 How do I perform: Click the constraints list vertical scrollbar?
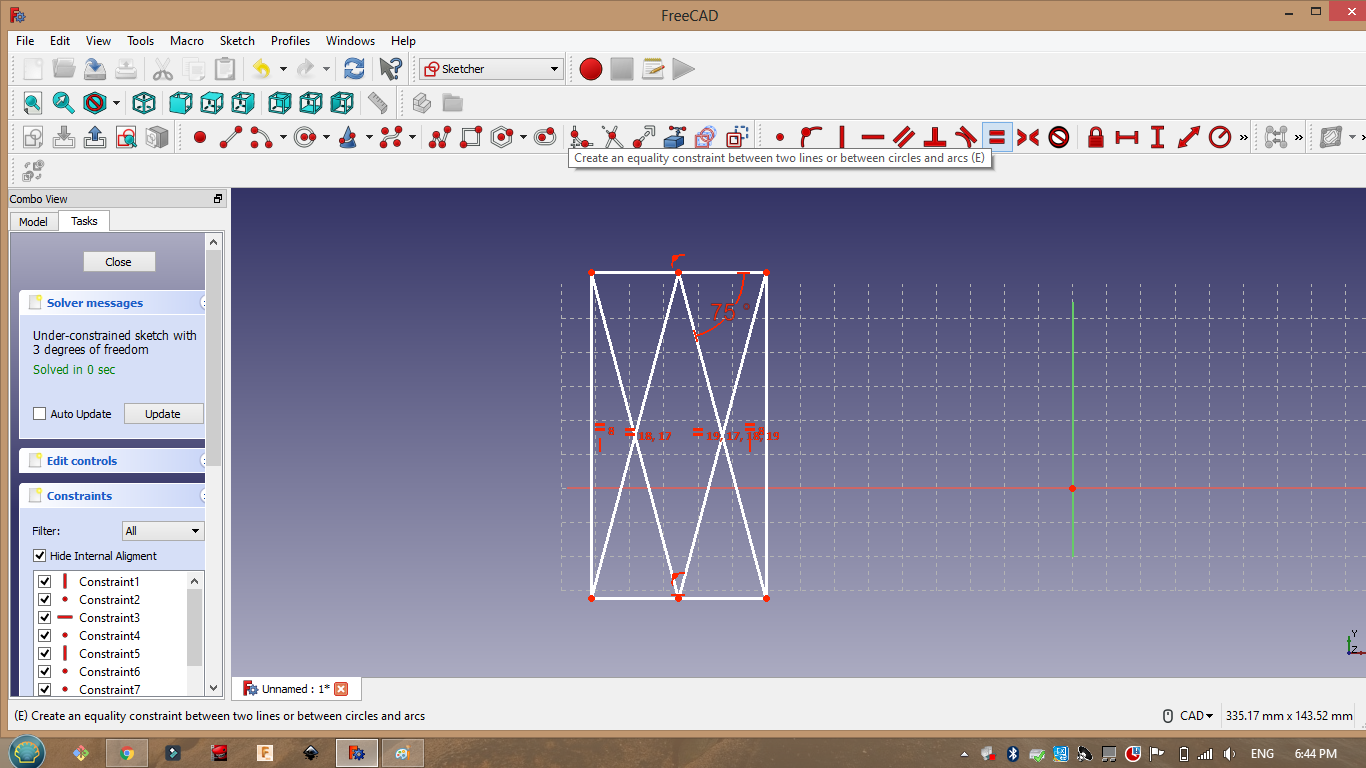pos(195,635)
